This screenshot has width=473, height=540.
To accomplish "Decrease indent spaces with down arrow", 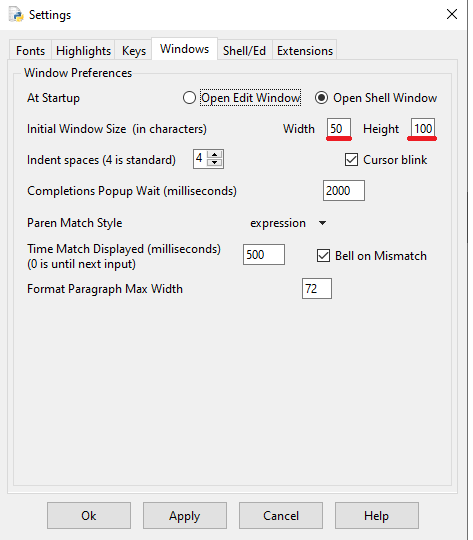I will [x=215, y=163].
